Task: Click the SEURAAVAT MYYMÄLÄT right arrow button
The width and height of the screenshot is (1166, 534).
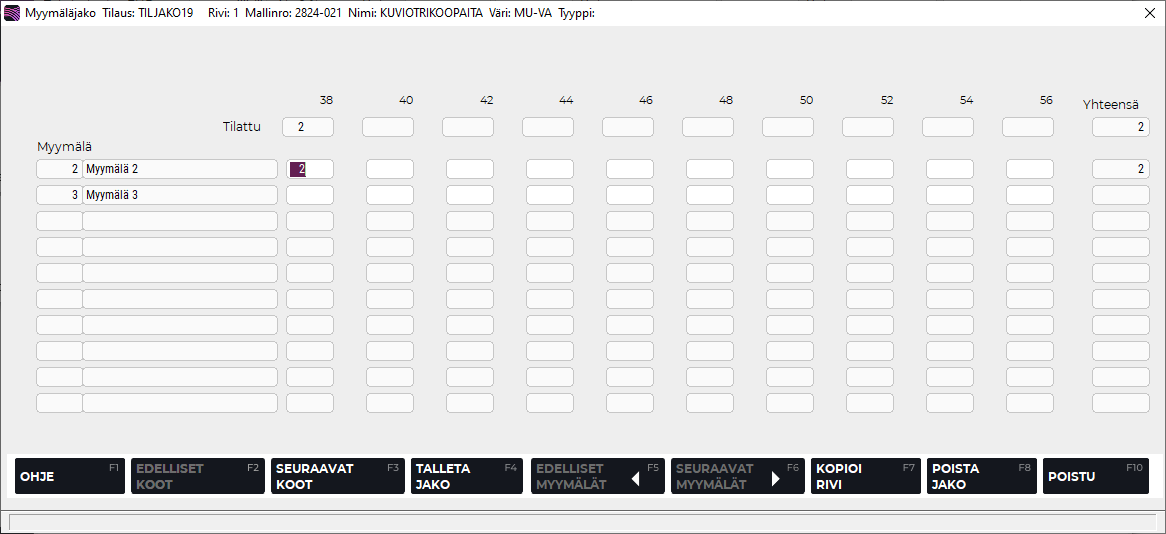Action: [737, 476]
